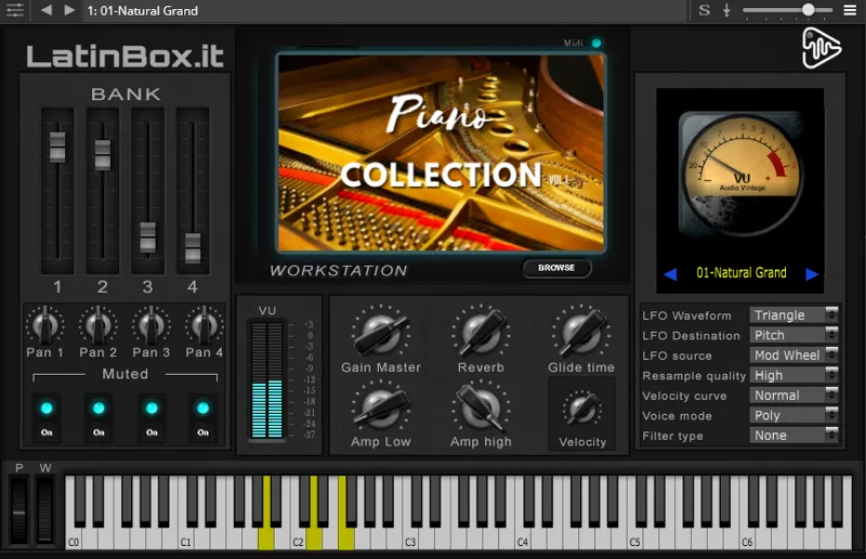Open LFO Waveform dropdown showing Triangle
Viewport: 866px width, 559px height.
tap(794, 315)
